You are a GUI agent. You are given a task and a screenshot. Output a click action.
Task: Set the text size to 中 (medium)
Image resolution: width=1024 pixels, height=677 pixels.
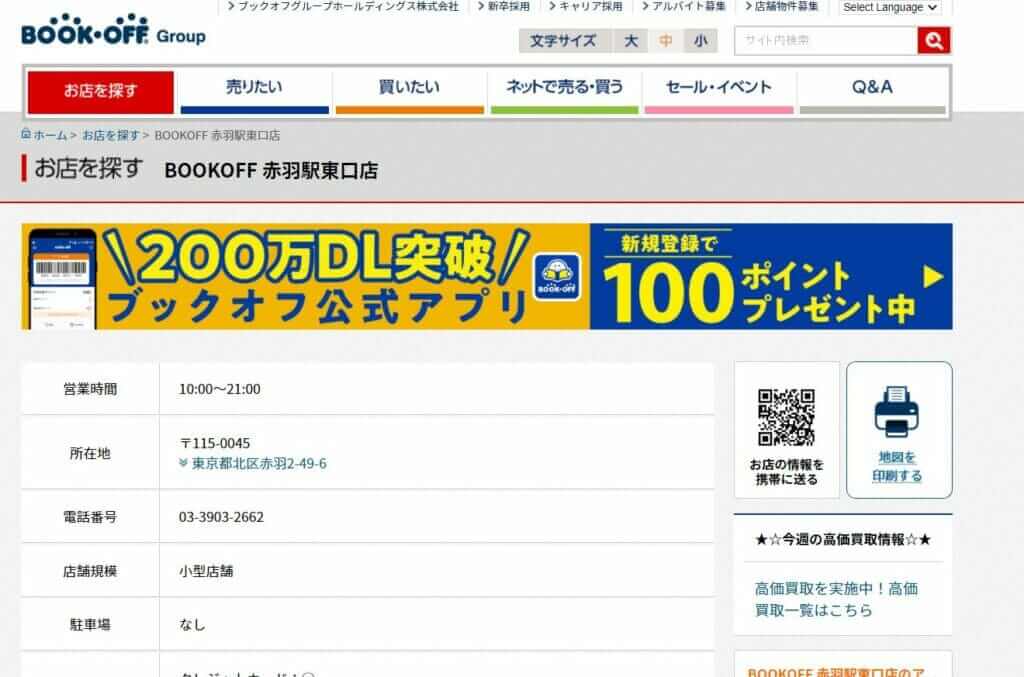(x=665, y=41)
